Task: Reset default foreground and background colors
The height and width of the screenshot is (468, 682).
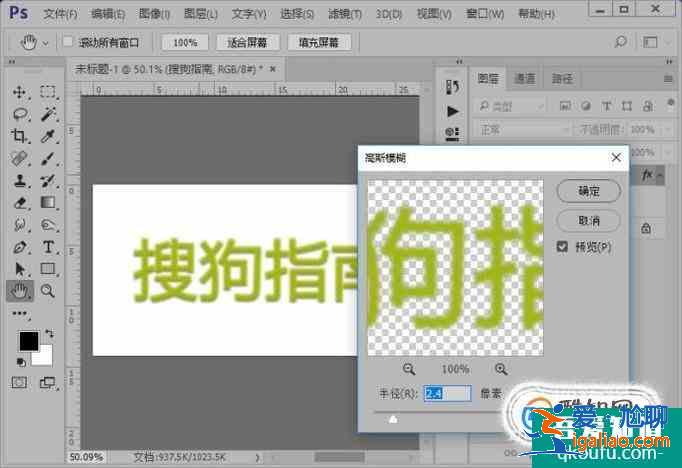Action: click(21, 362)
